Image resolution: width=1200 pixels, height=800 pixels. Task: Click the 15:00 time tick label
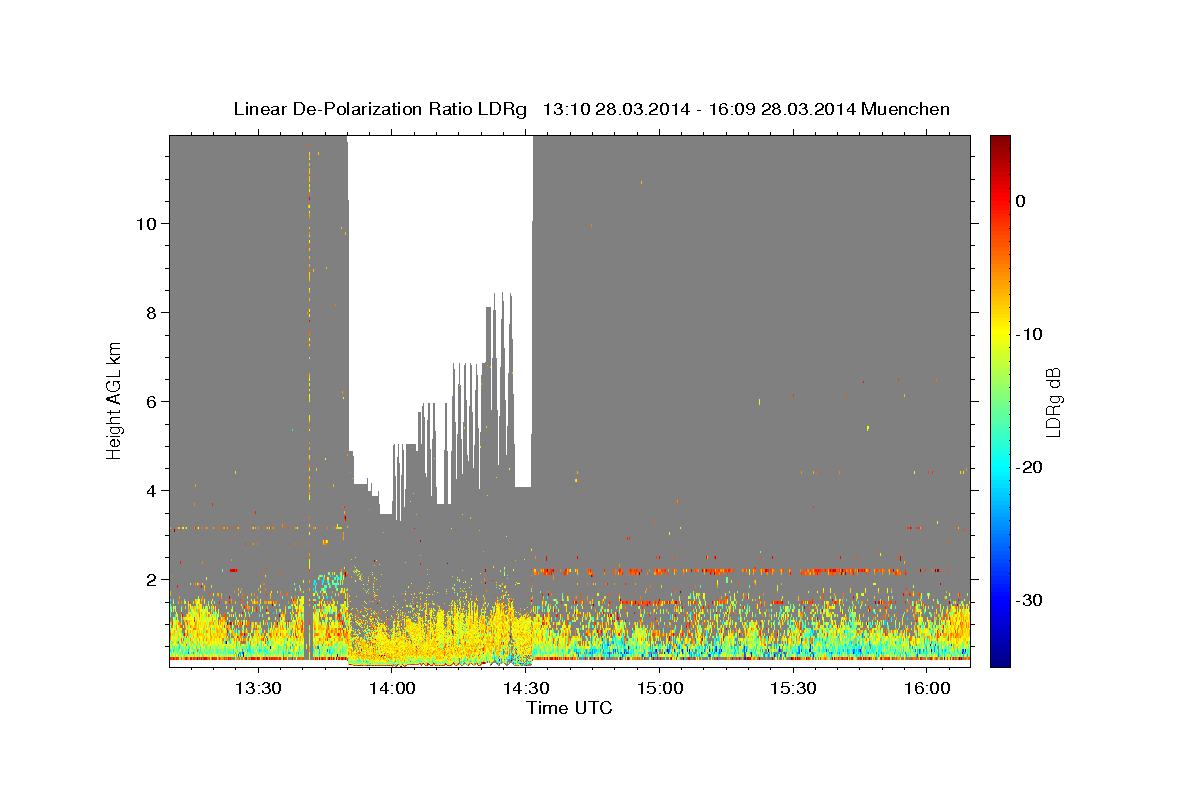pyautogui.click(x=660, y=688)
